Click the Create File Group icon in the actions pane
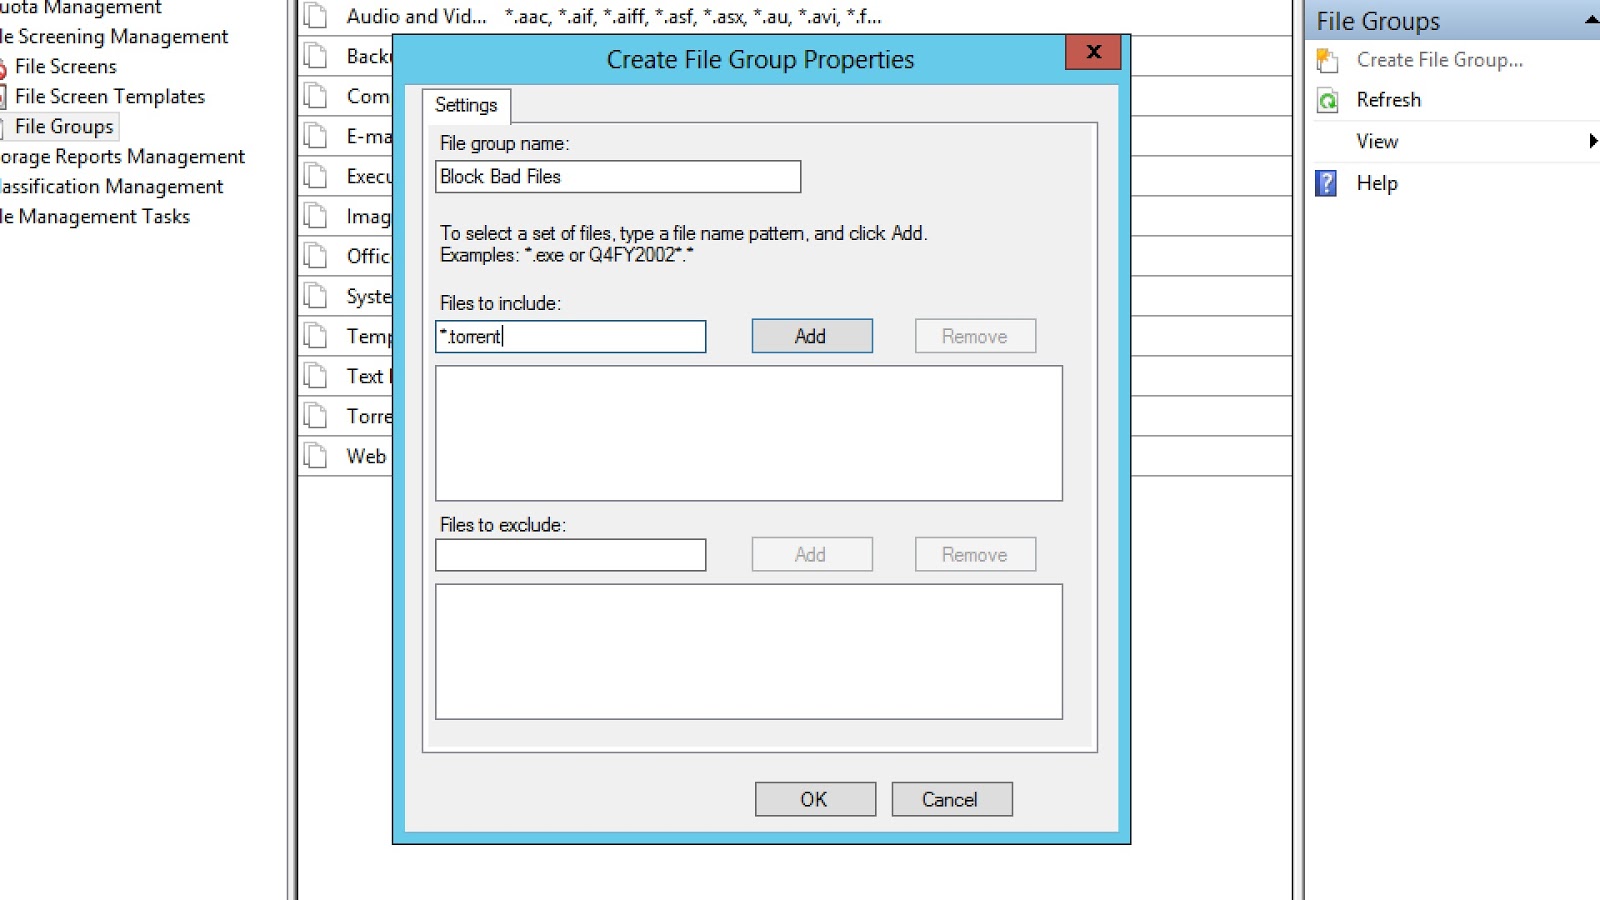The height and width of the screenshot is (900, 1600). pos(1327,60)
